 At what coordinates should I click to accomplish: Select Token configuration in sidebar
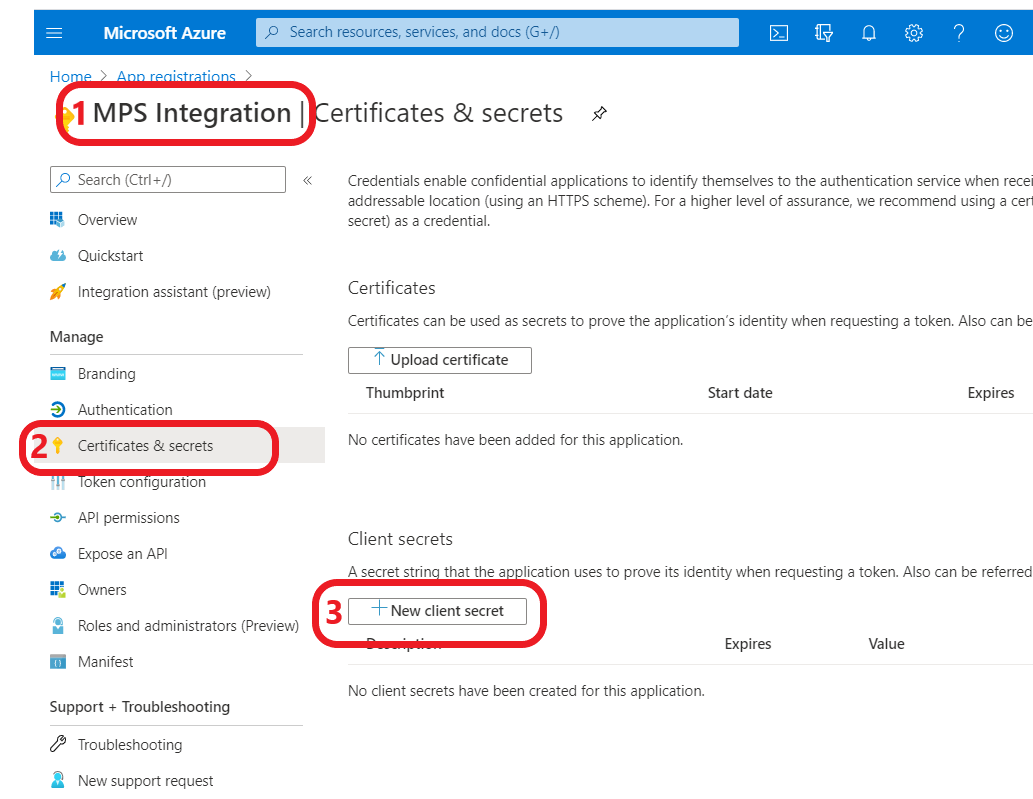[x=141, y=482]
